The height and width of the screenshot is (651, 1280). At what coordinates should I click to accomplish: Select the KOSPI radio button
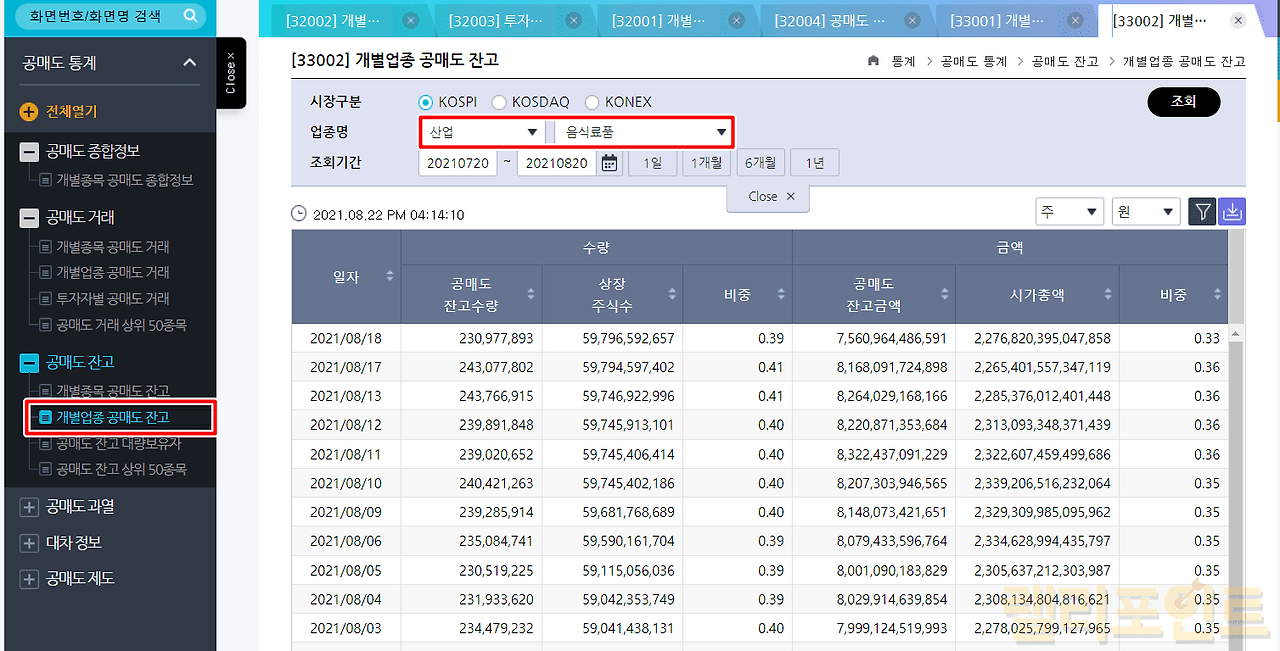426,102
